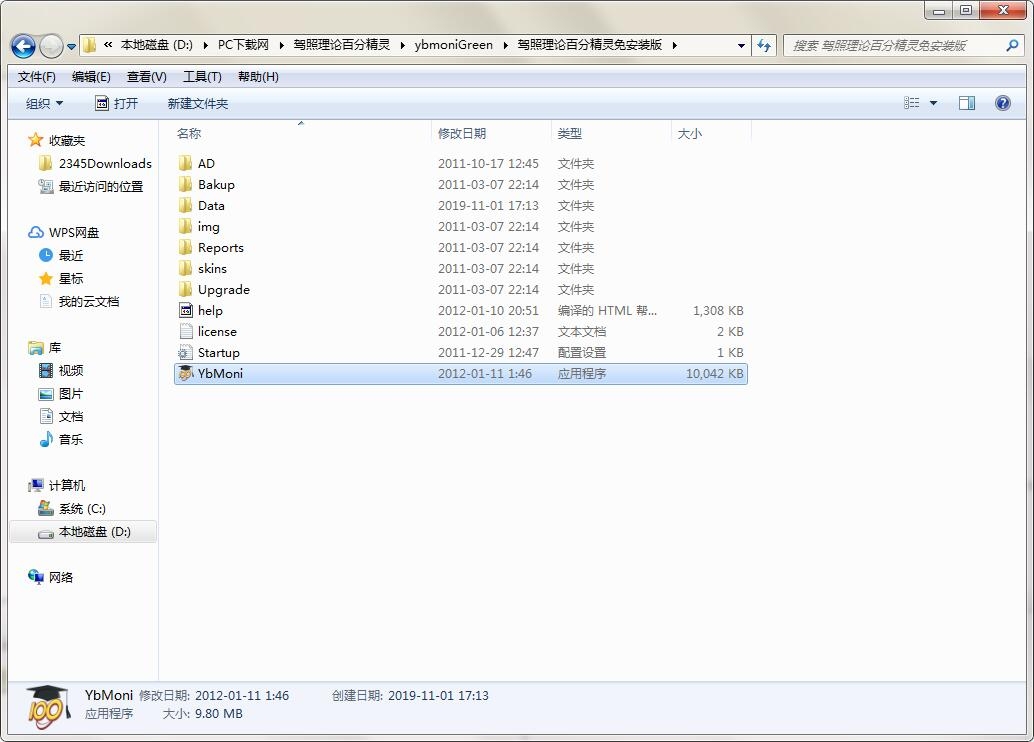1034x742 pixels.
Task: Expand the view options dropdown arrow
Action: click(933, 103)
